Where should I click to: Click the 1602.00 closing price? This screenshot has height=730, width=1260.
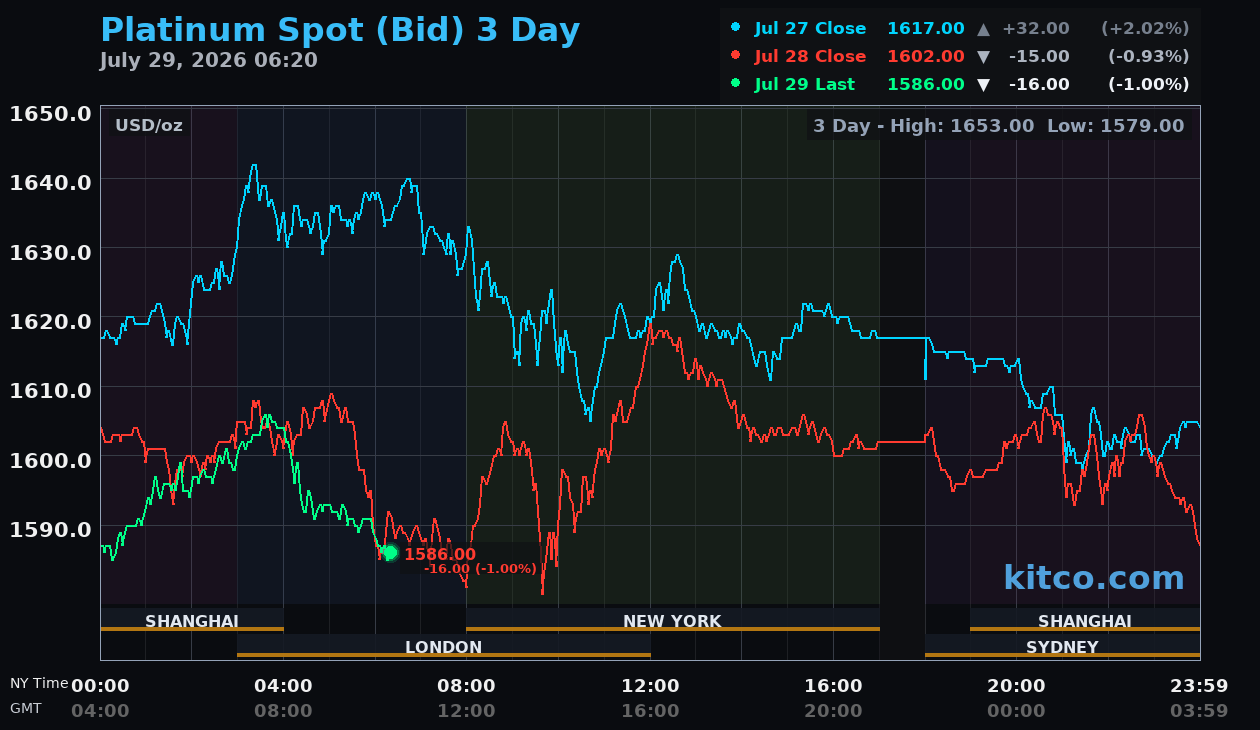click(x=926, y=57)
